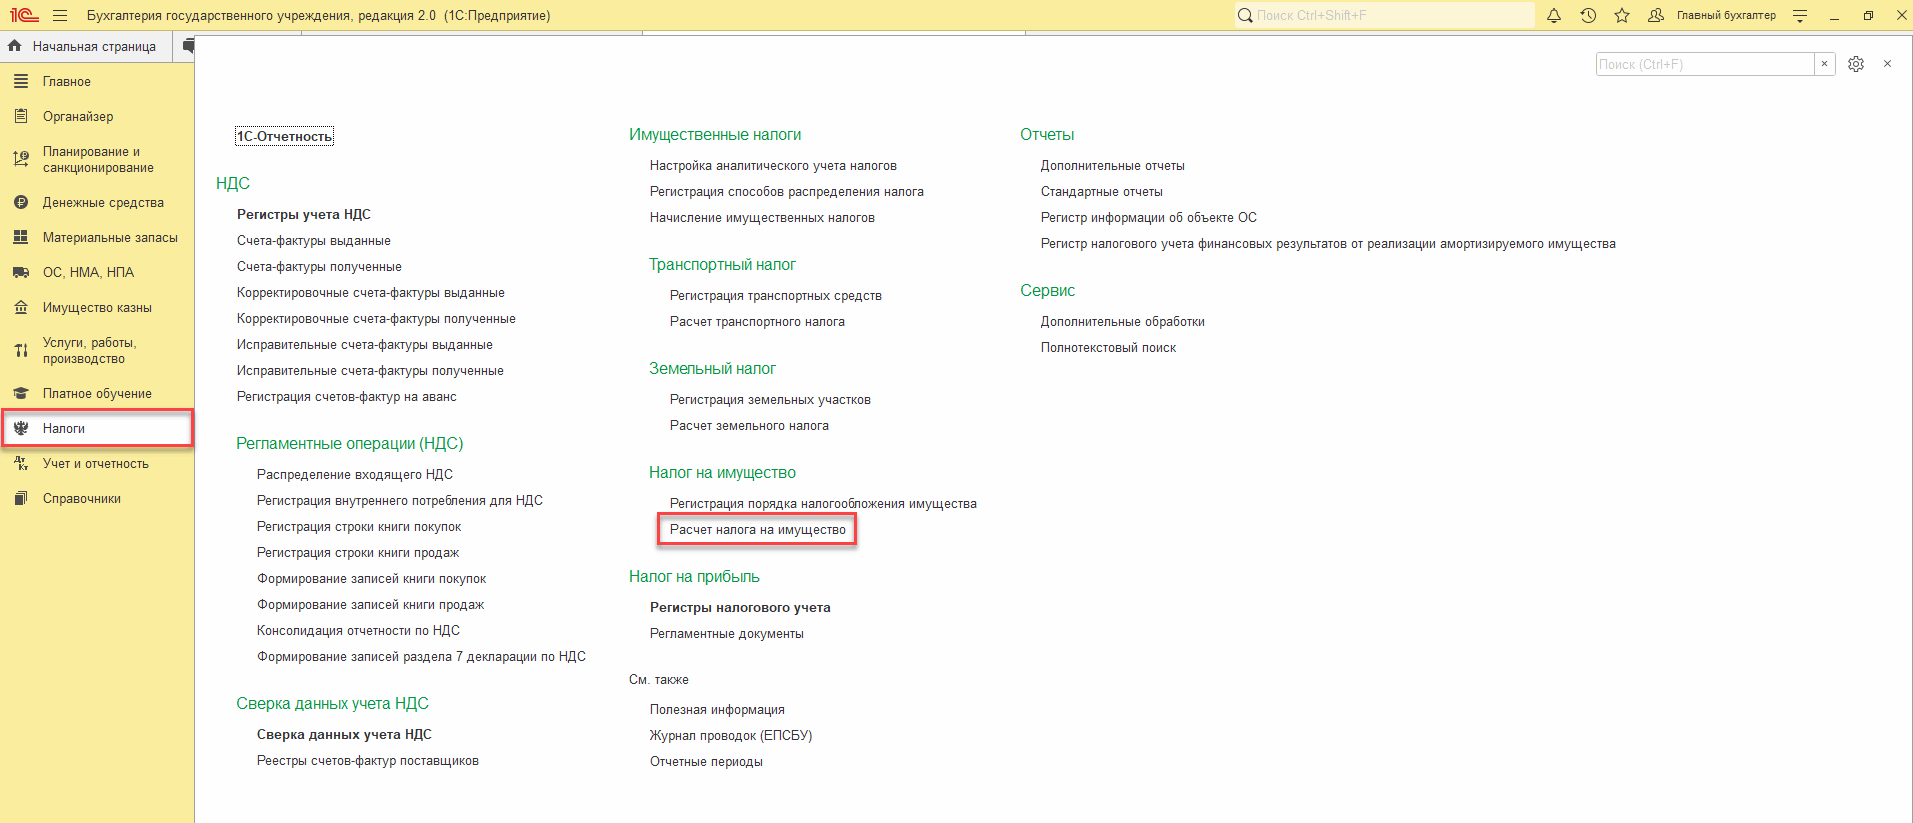The image size is (1913, 823).
Task: Open the menu settings gear icon
Action: (1856, 64)
